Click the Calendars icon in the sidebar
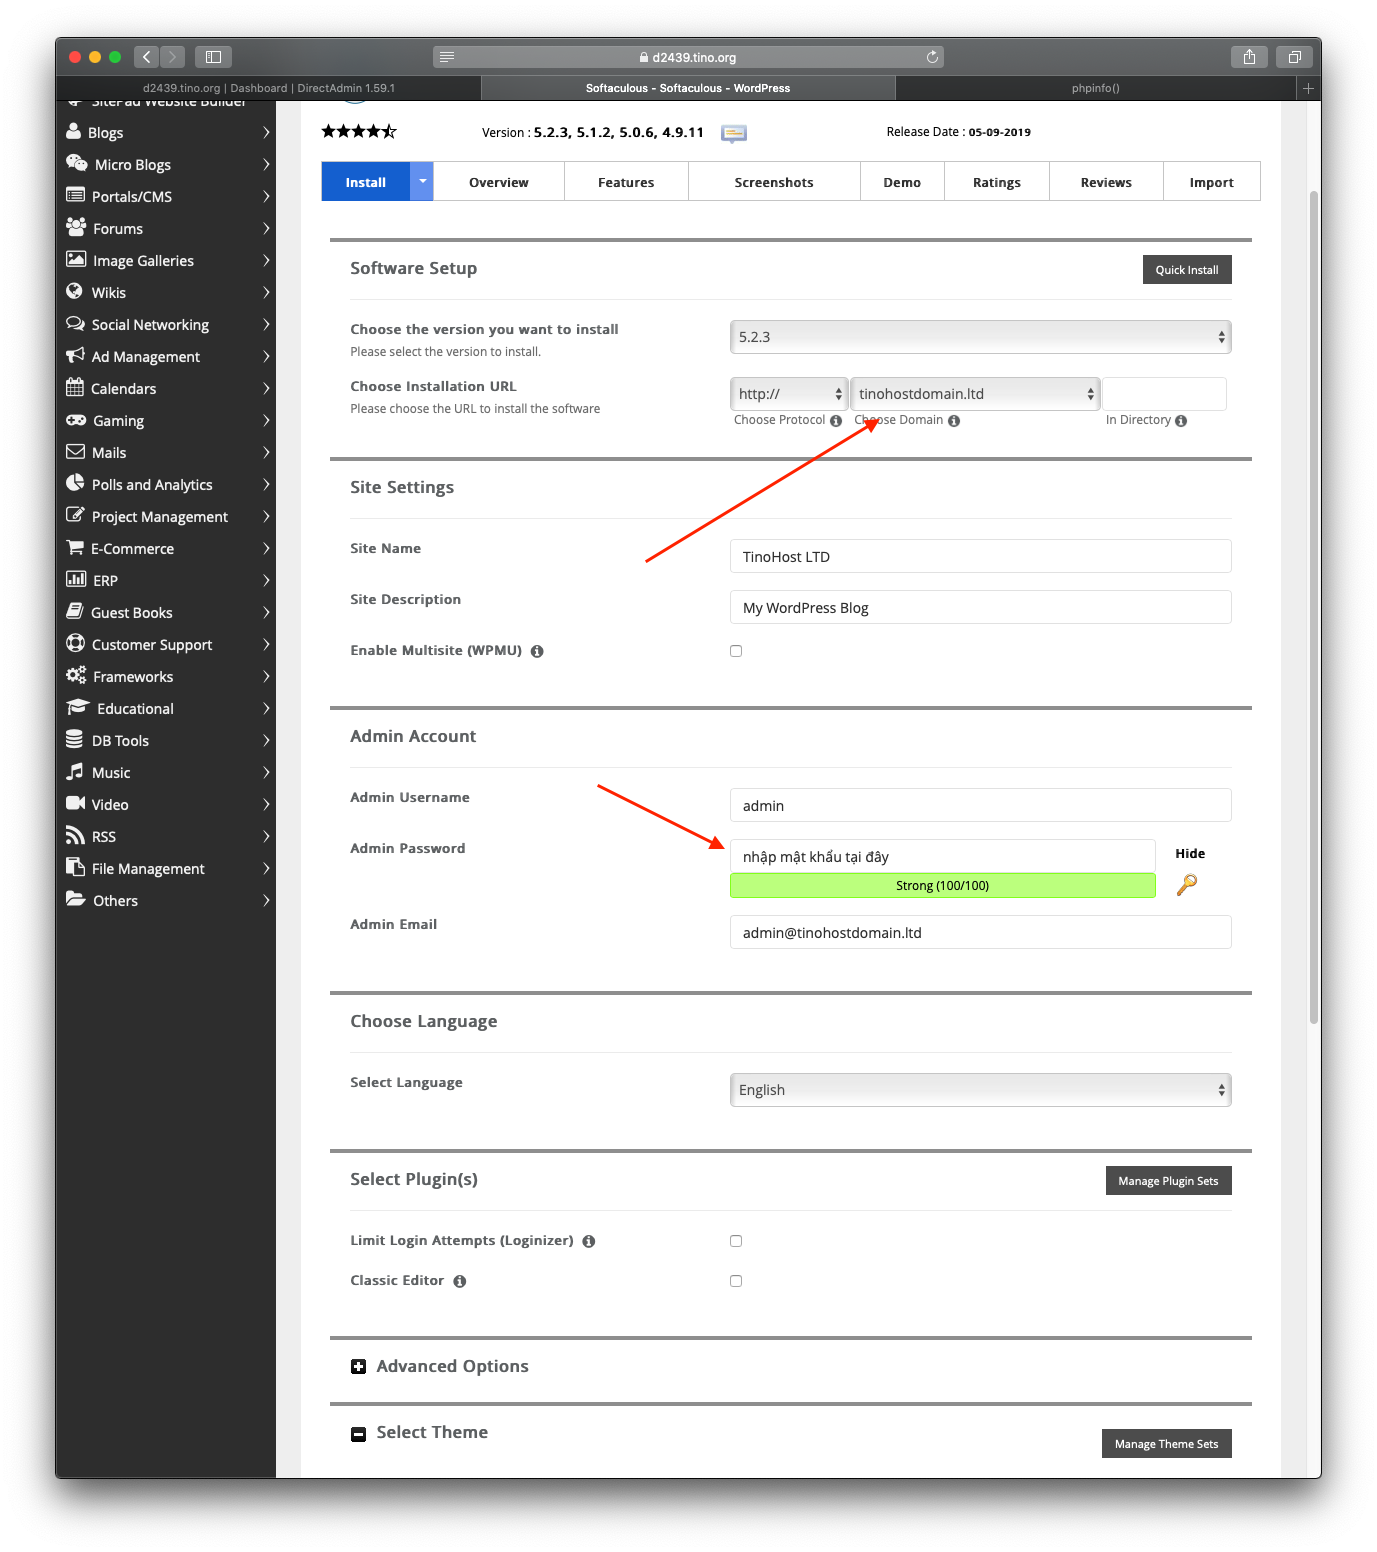 [75, 387]
